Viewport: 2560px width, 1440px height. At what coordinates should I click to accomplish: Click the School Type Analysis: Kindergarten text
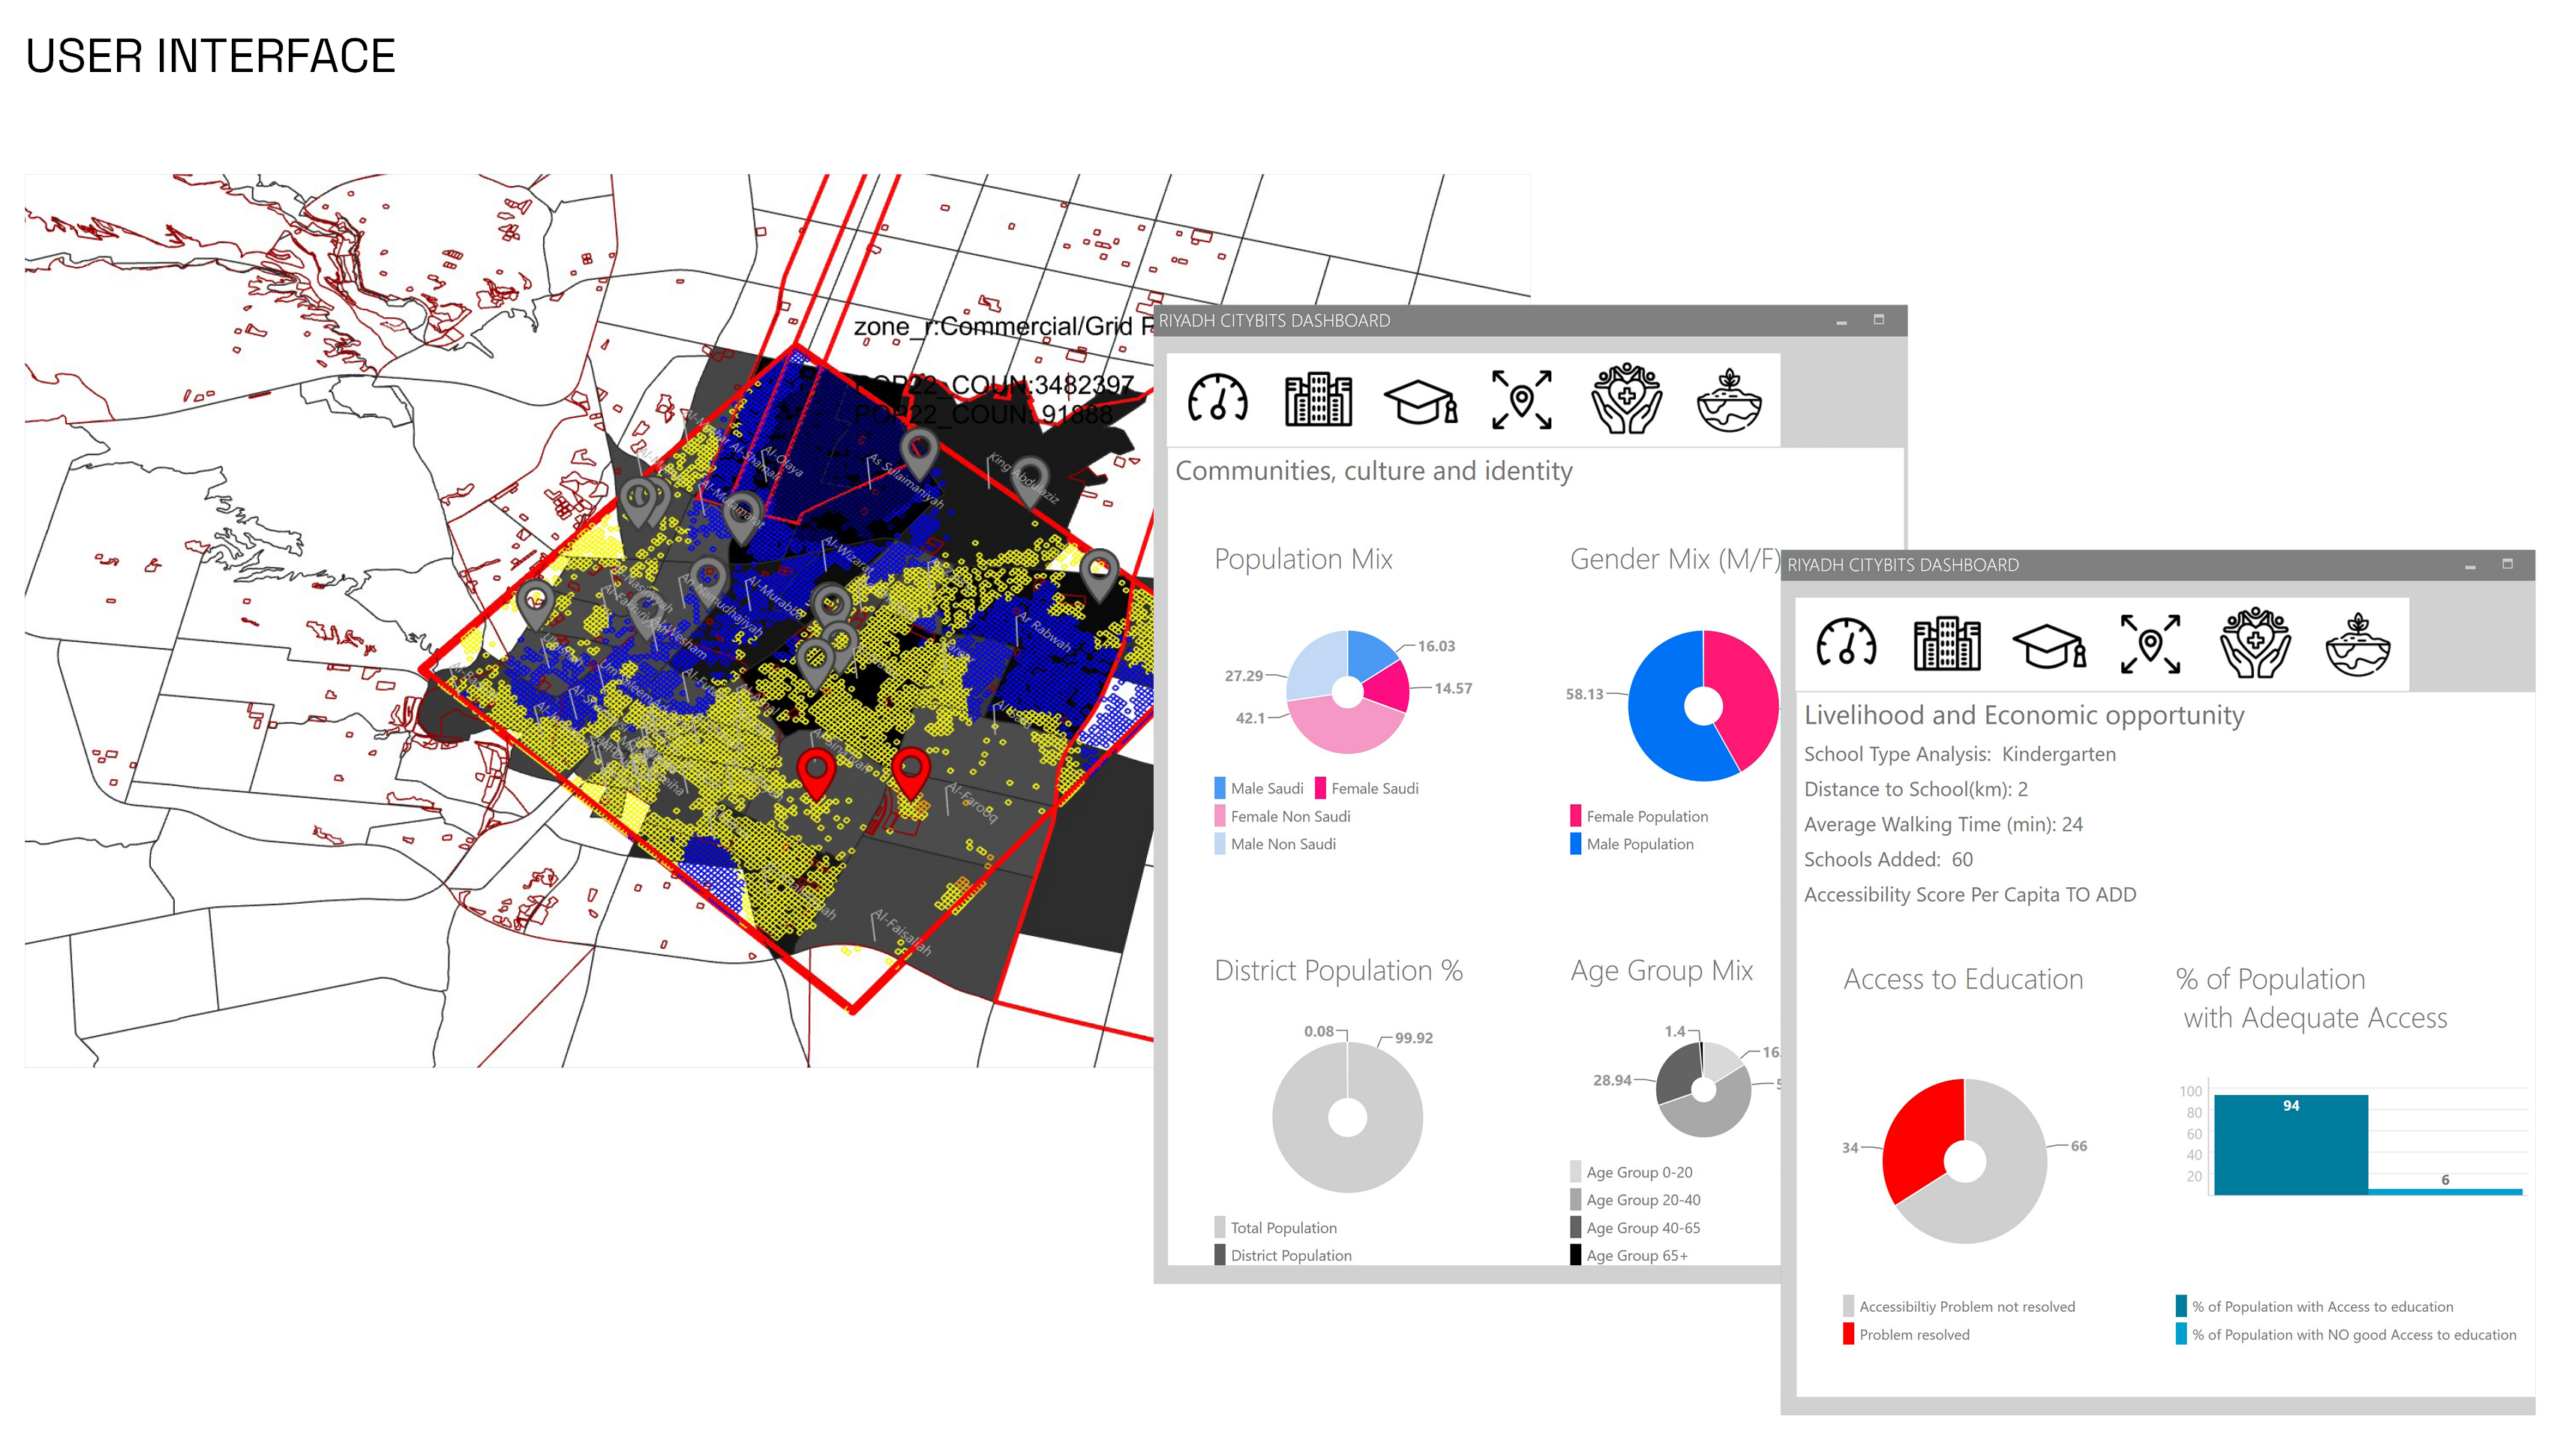click(x=1959, y=754)
